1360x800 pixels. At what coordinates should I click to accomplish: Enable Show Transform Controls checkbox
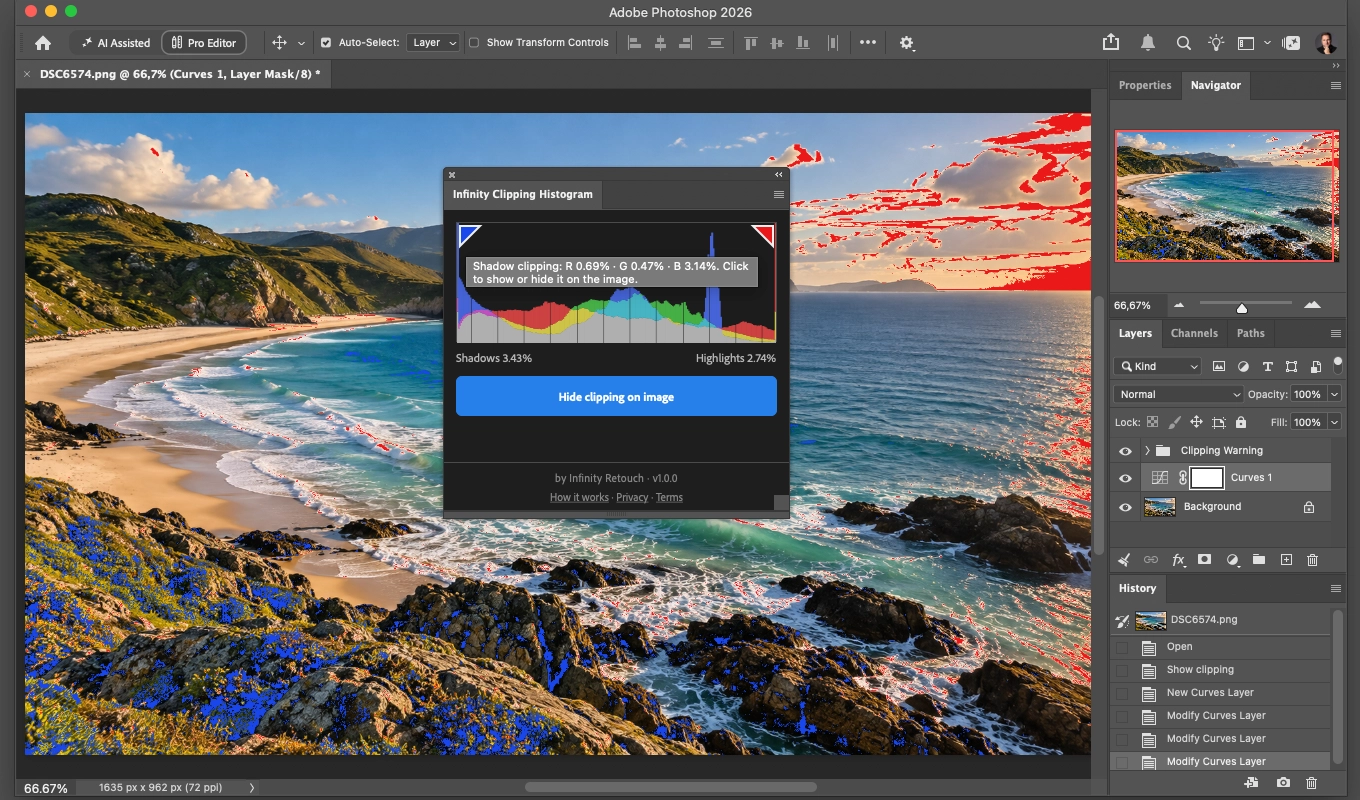pos(474,43)
